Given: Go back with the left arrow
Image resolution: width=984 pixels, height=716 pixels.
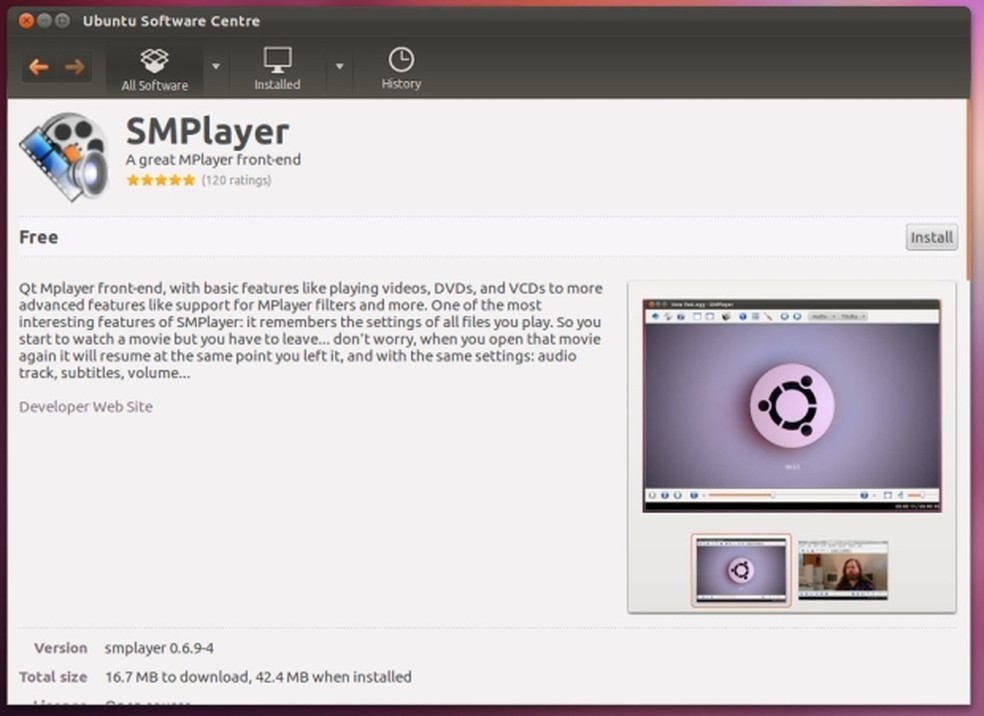Looking at the screenshot, I should [39, 67].
